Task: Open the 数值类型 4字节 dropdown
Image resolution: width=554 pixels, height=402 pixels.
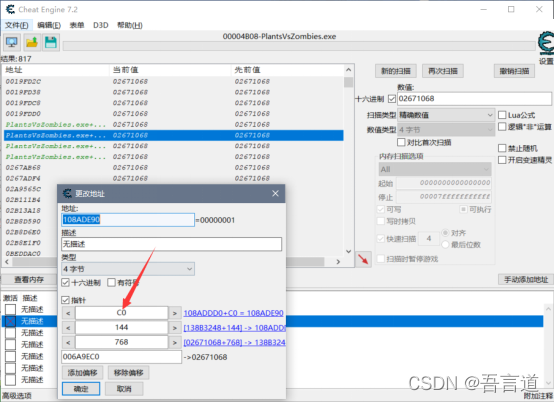Action: pyautogui.click(x=446, y=130)
